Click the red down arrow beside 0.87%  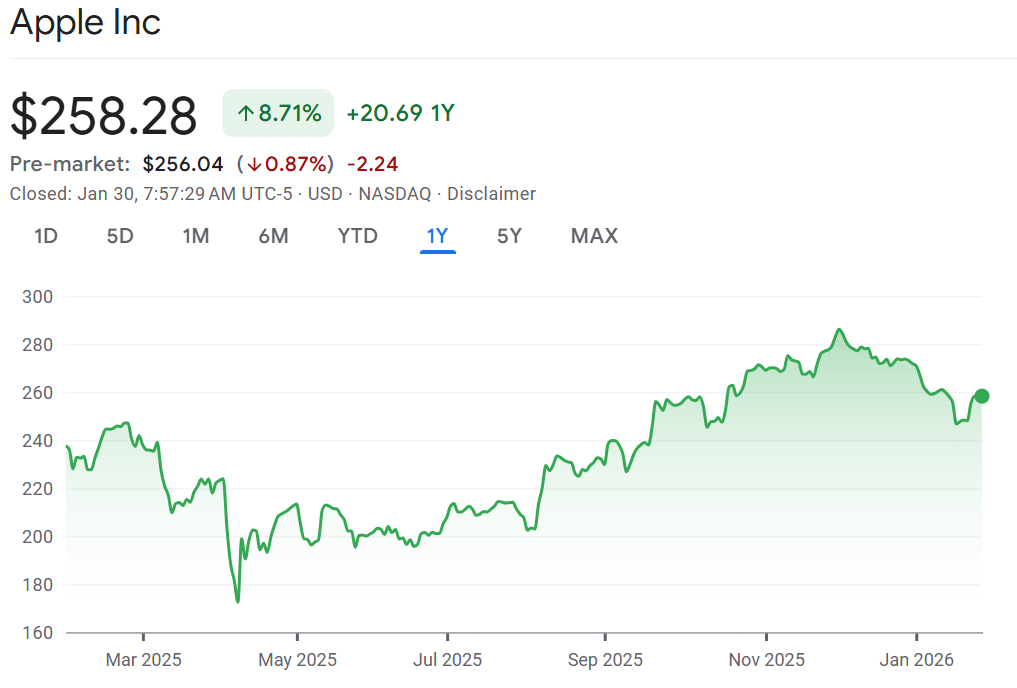[254, 164]
